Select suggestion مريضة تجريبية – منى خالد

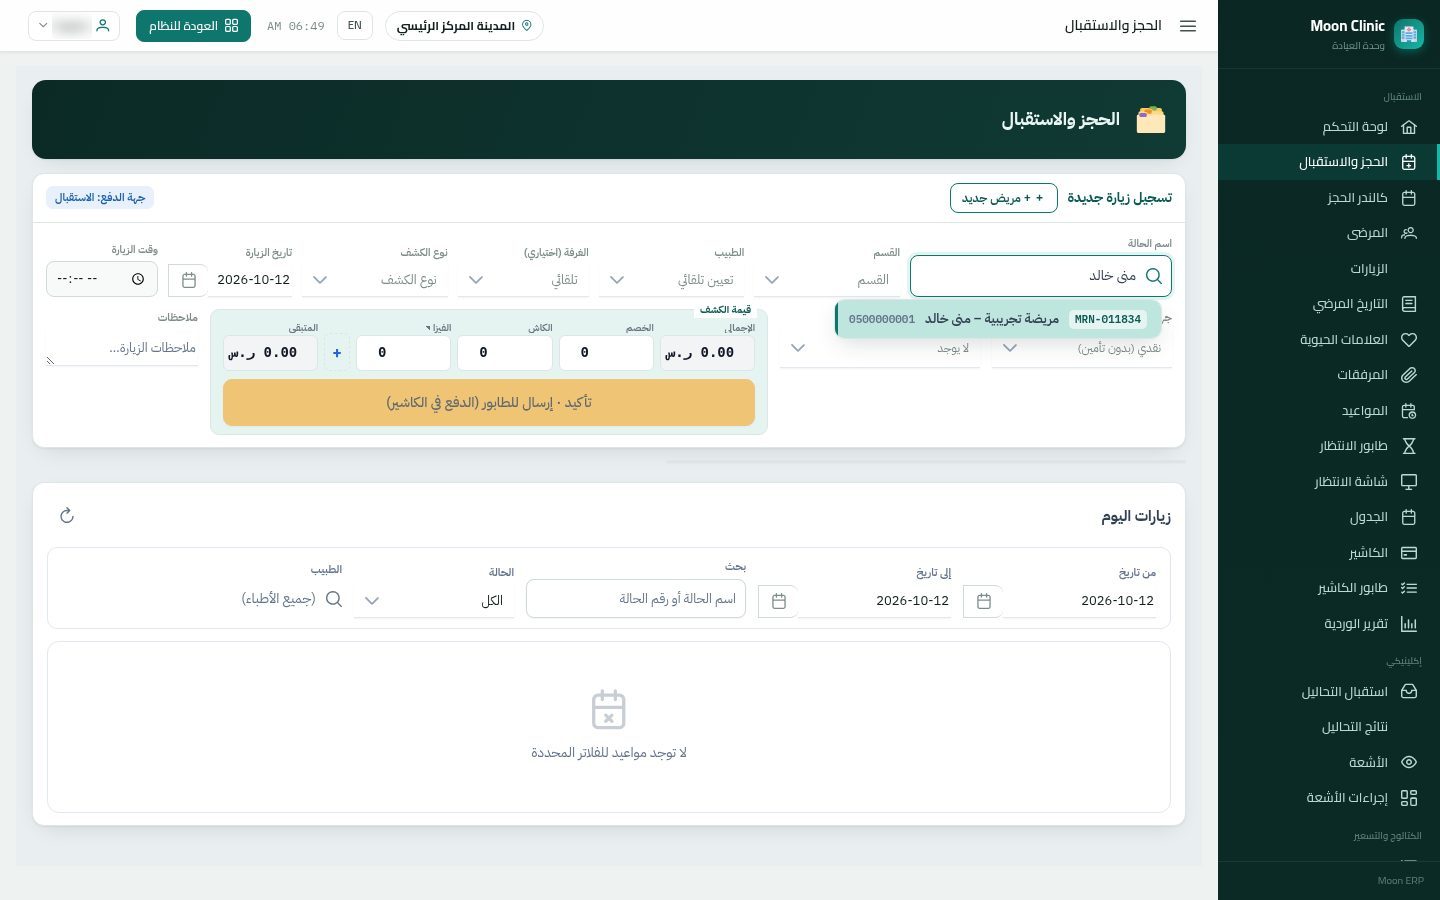pos(998,319)
